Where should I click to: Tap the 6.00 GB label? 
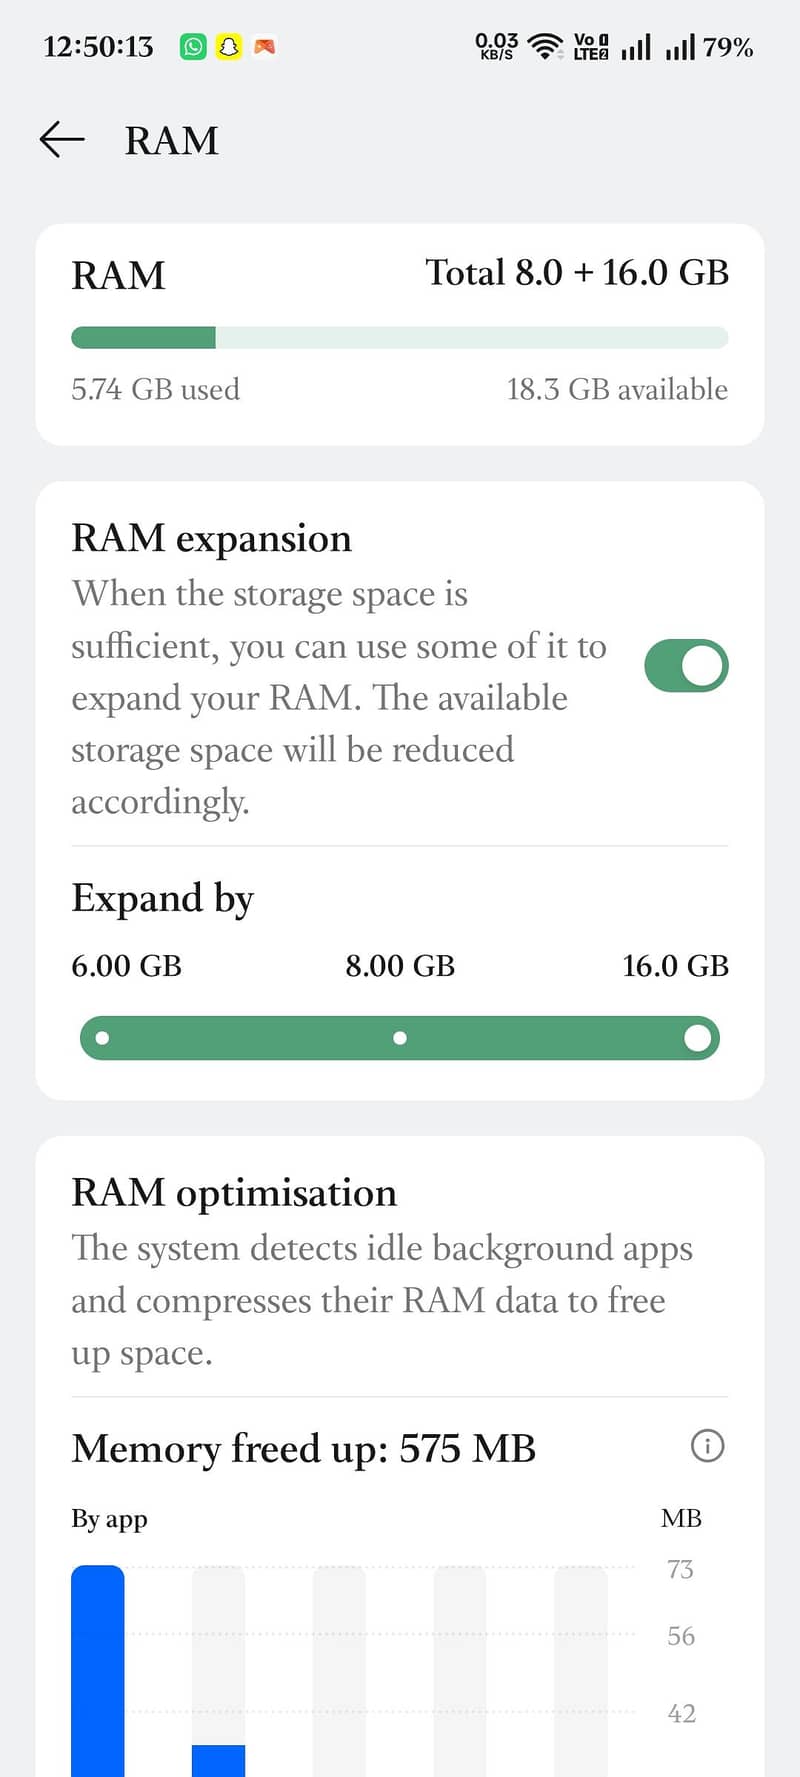tap(126, 965)
